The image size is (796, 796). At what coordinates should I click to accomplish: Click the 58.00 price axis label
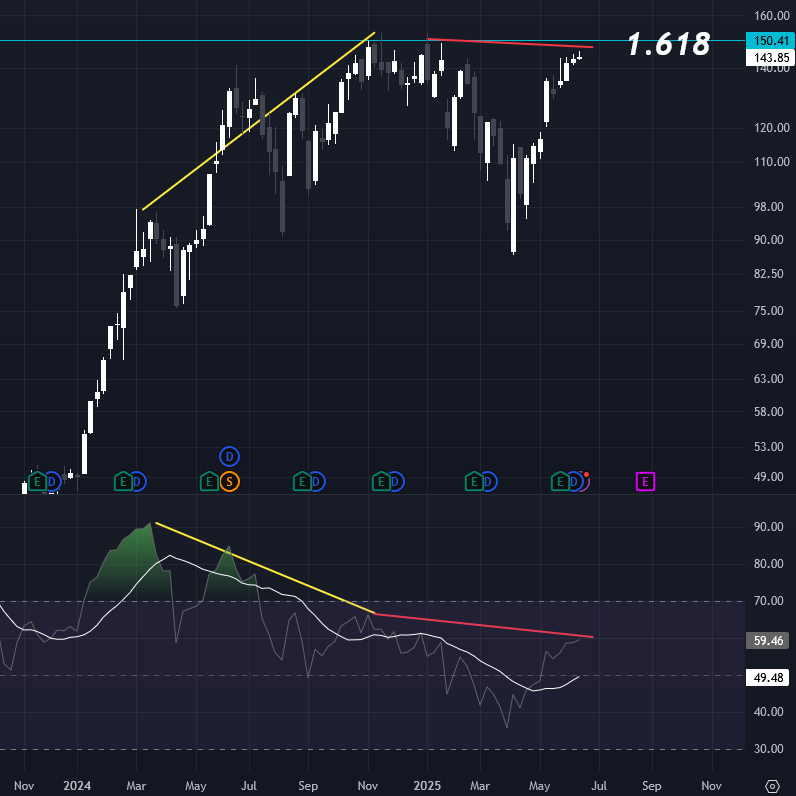coord(769,412)
